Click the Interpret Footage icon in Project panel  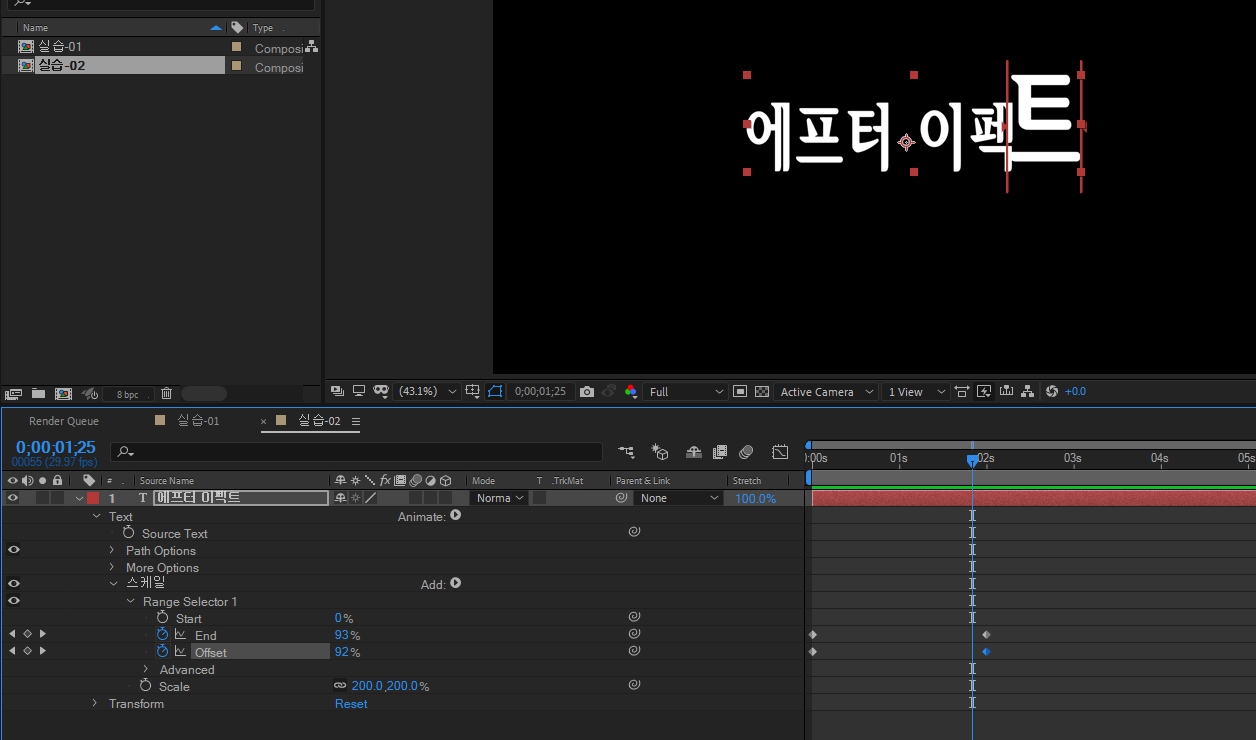point(14,394)
